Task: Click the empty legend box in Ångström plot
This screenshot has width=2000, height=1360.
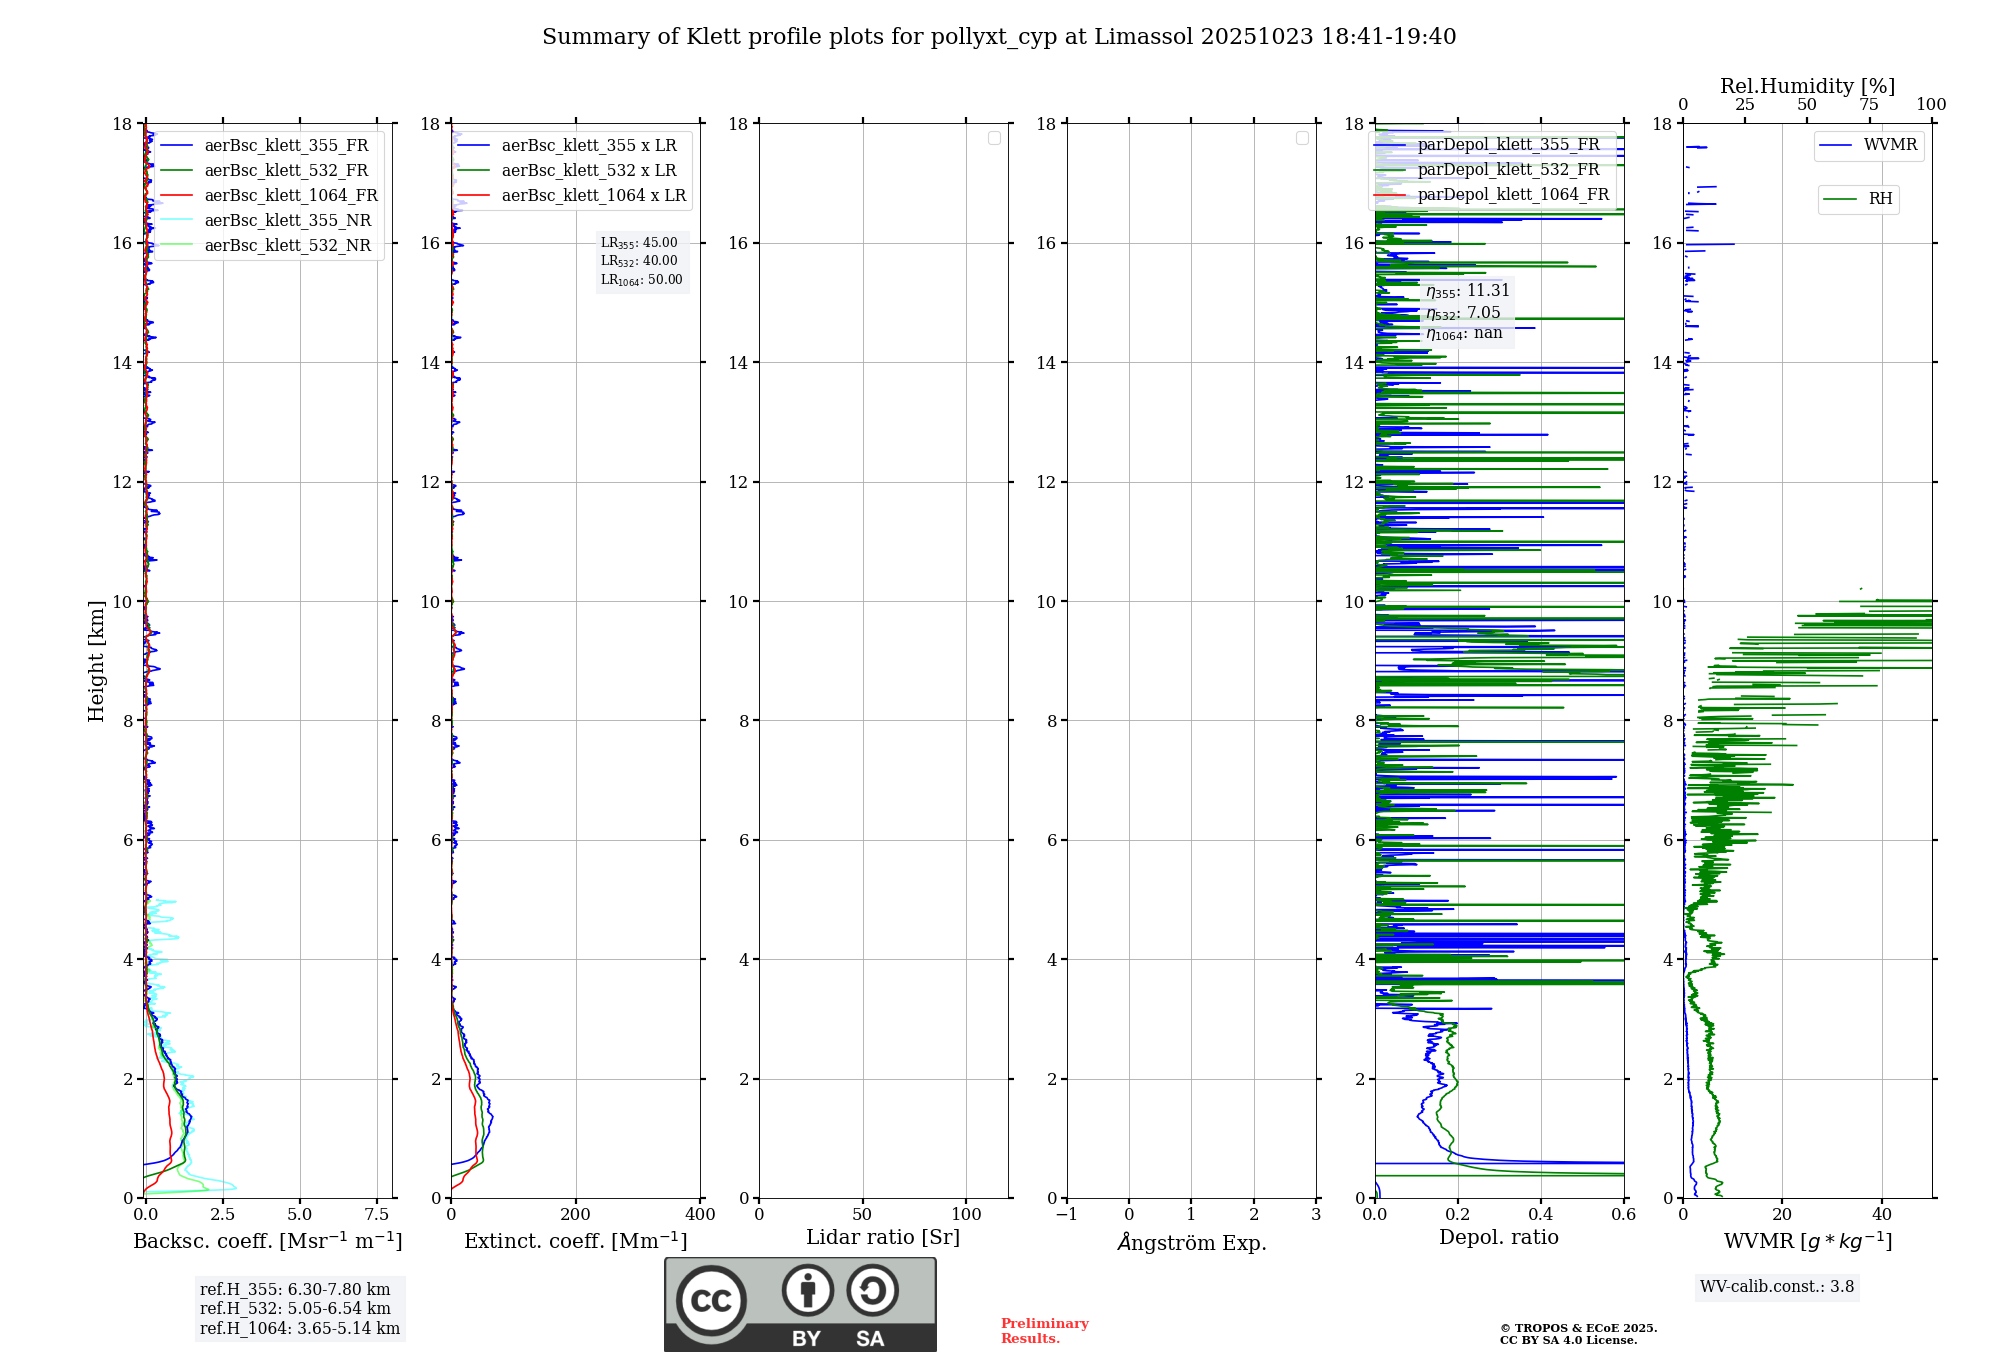Action: [x=1302, y=138]
